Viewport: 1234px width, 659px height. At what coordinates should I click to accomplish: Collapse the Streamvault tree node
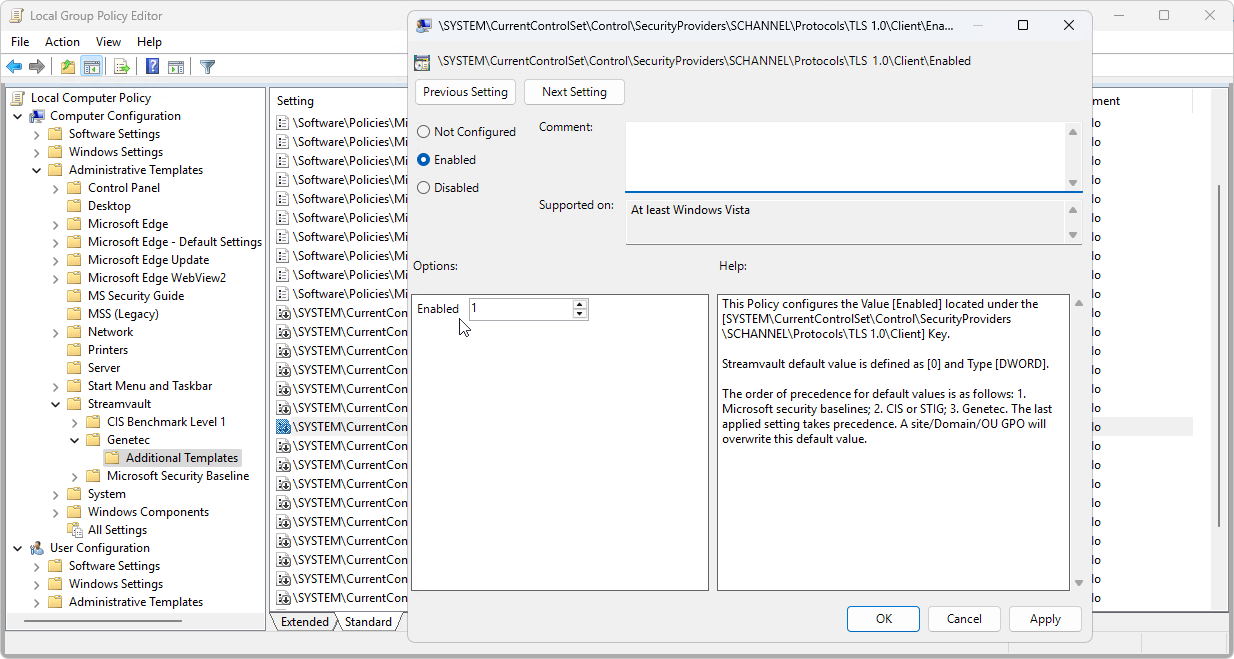[x=57, y=403]
